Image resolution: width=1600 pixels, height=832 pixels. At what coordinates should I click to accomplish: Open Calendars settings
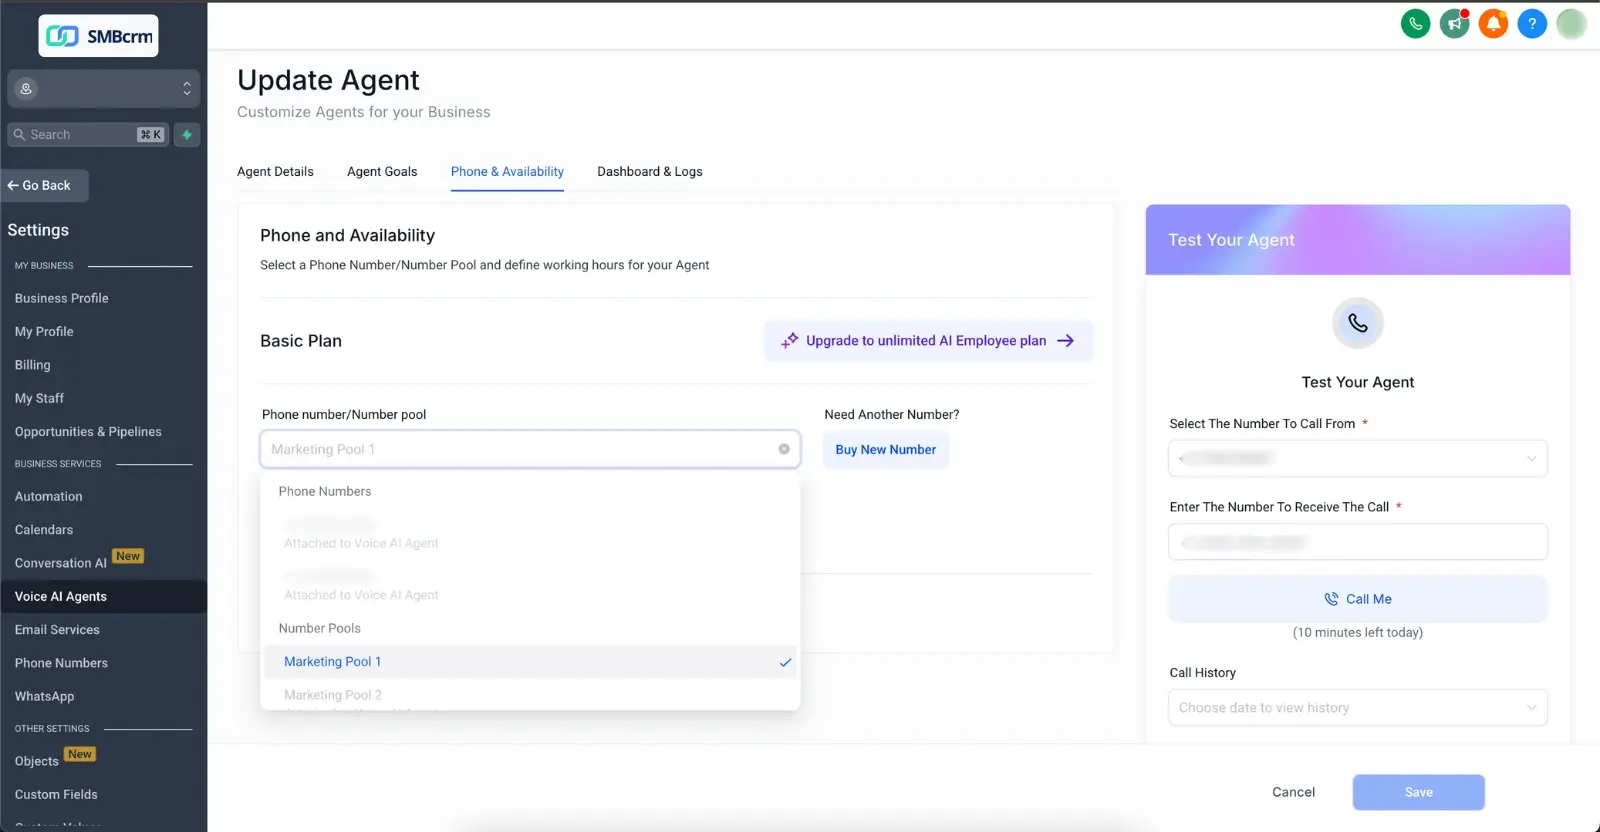click(44, 529)
